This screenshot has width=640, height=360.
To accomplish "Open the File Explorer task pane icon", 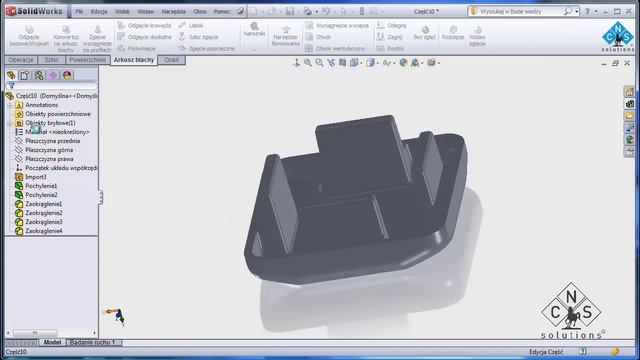I will click(630, 116).
